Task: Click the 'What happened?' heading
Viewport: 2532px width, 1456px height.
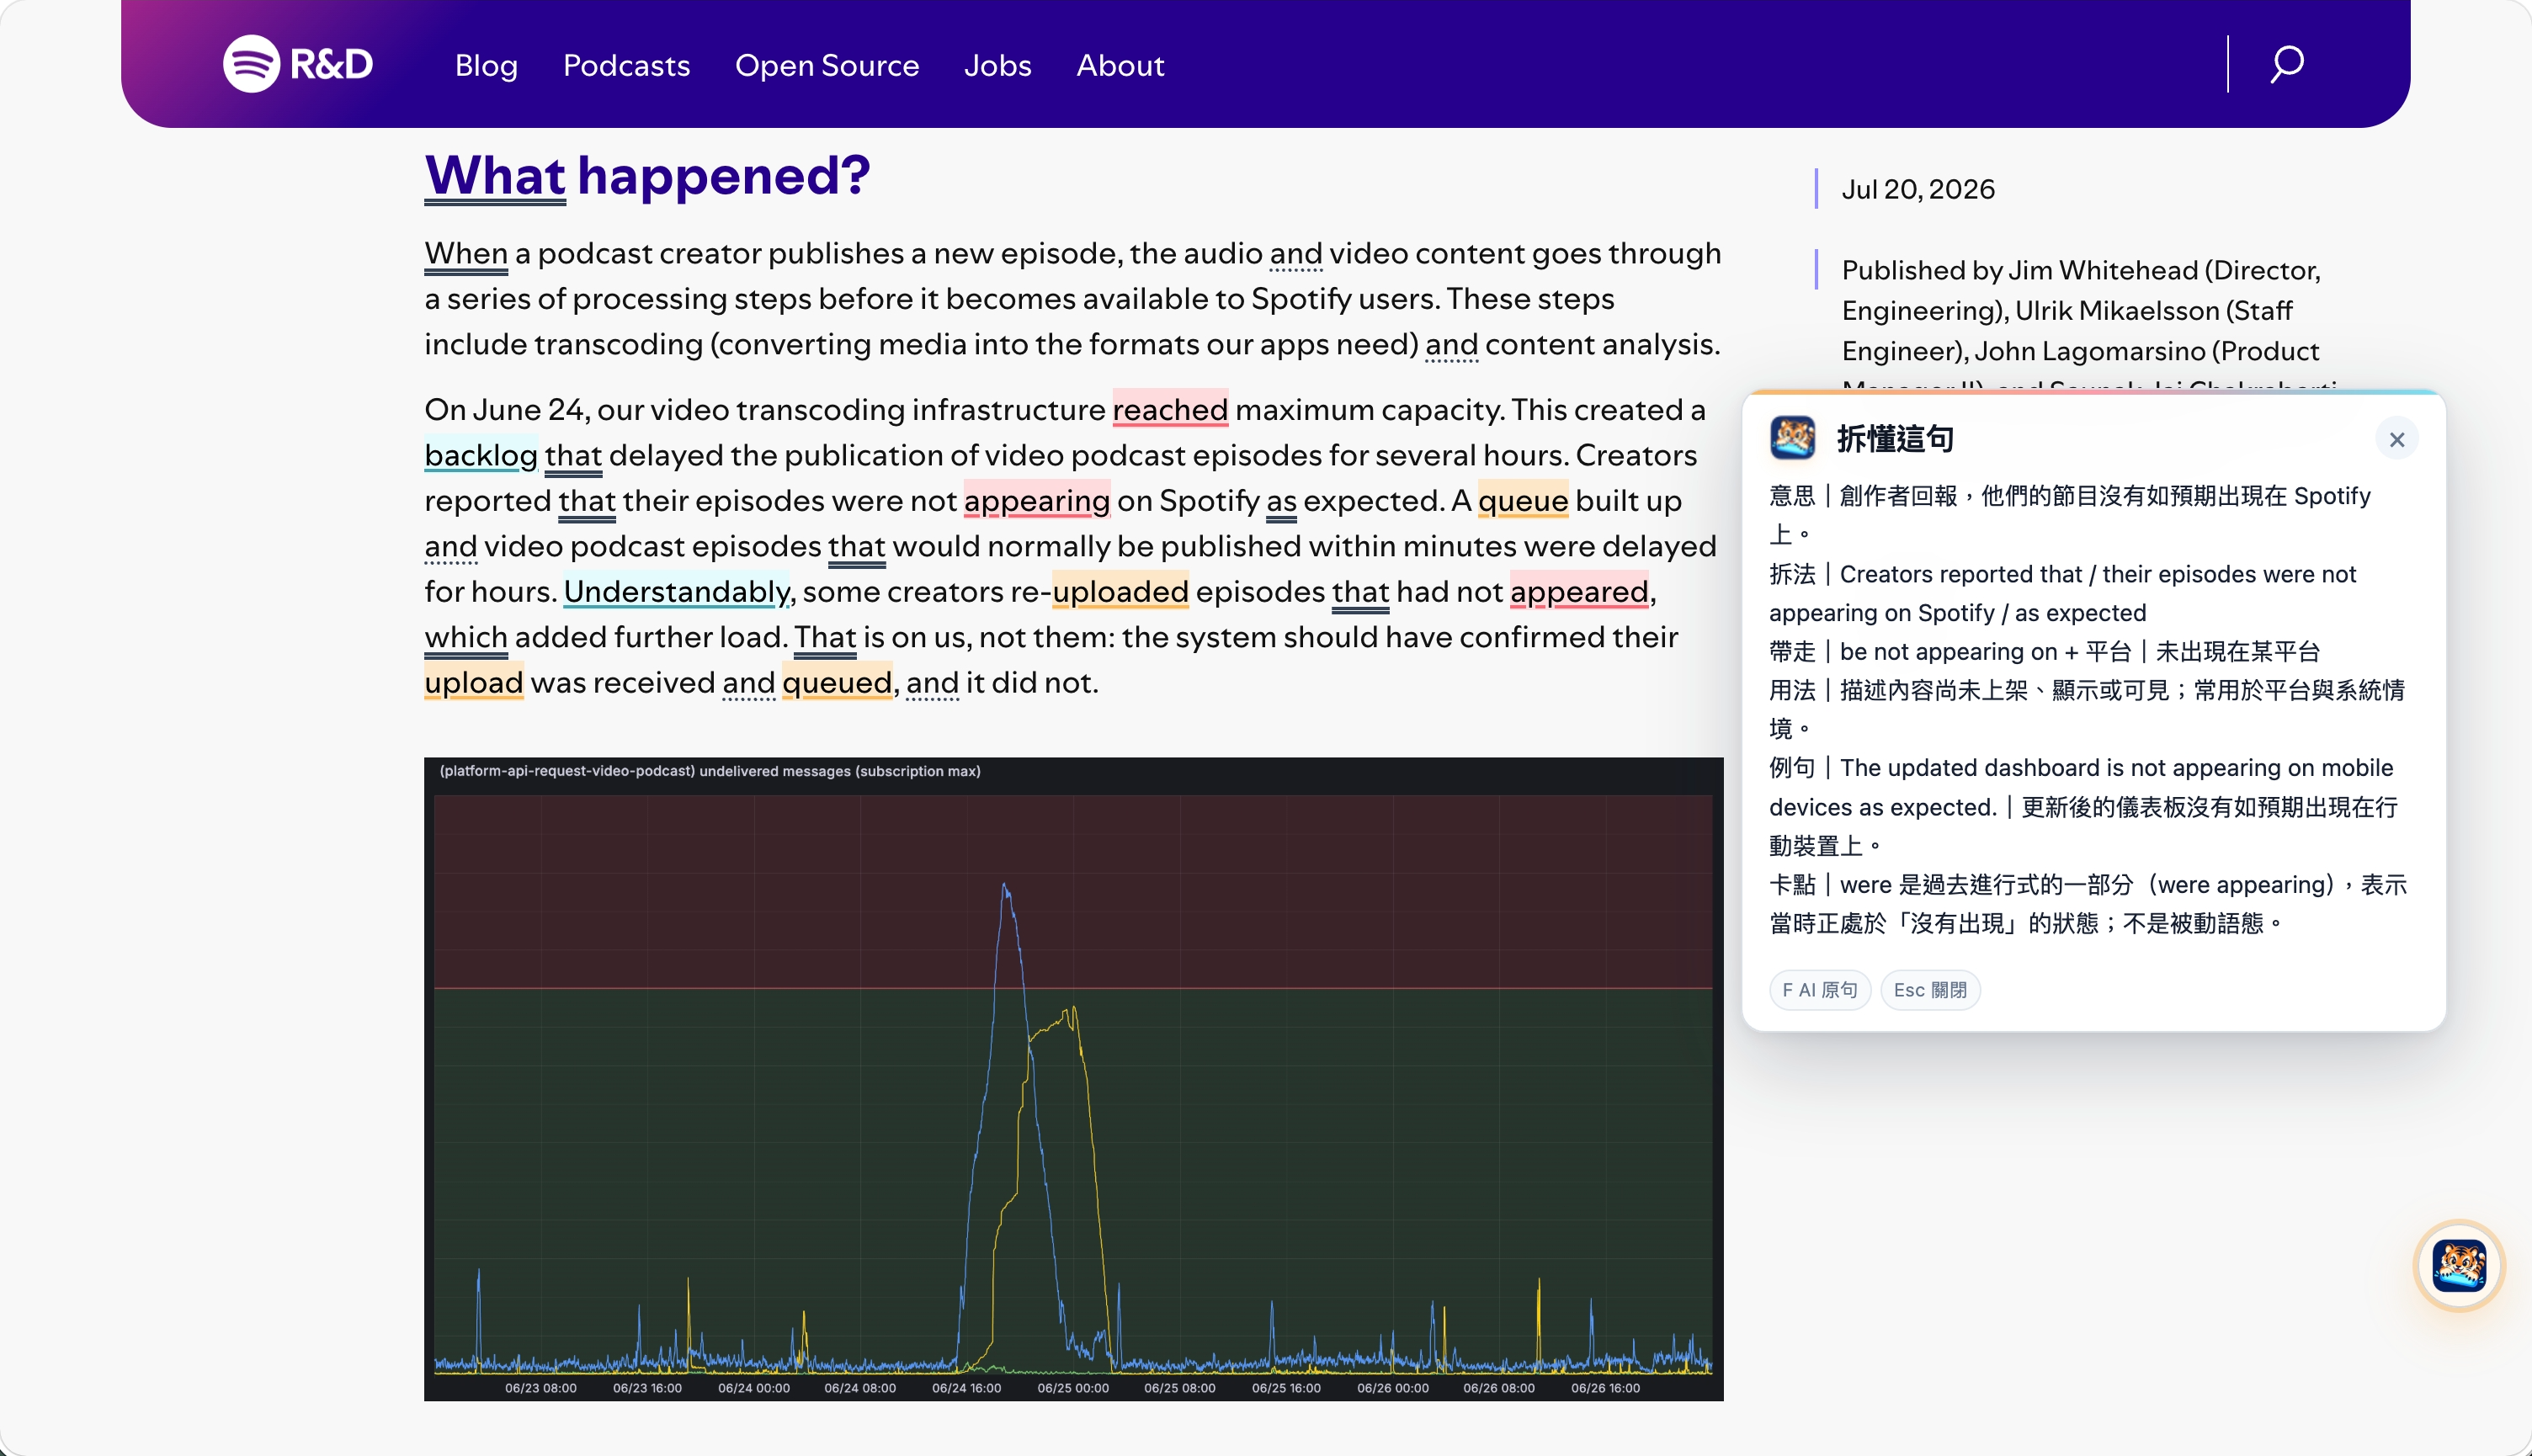Action: (x=647, y=176)
